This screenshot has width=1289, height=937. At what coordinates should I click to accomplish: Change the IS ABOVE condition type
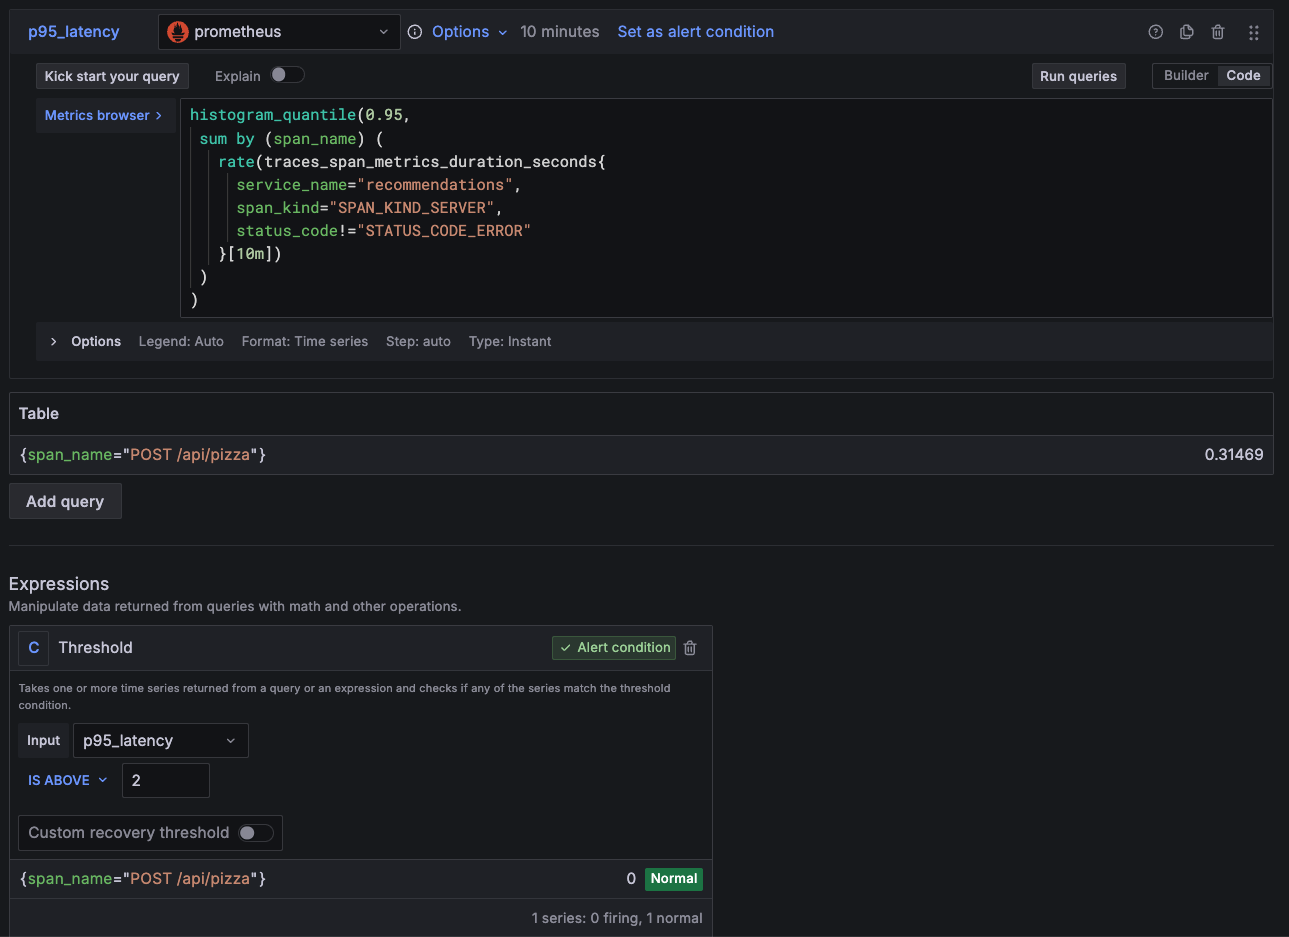pyautogui.click(x=66, y=779)
